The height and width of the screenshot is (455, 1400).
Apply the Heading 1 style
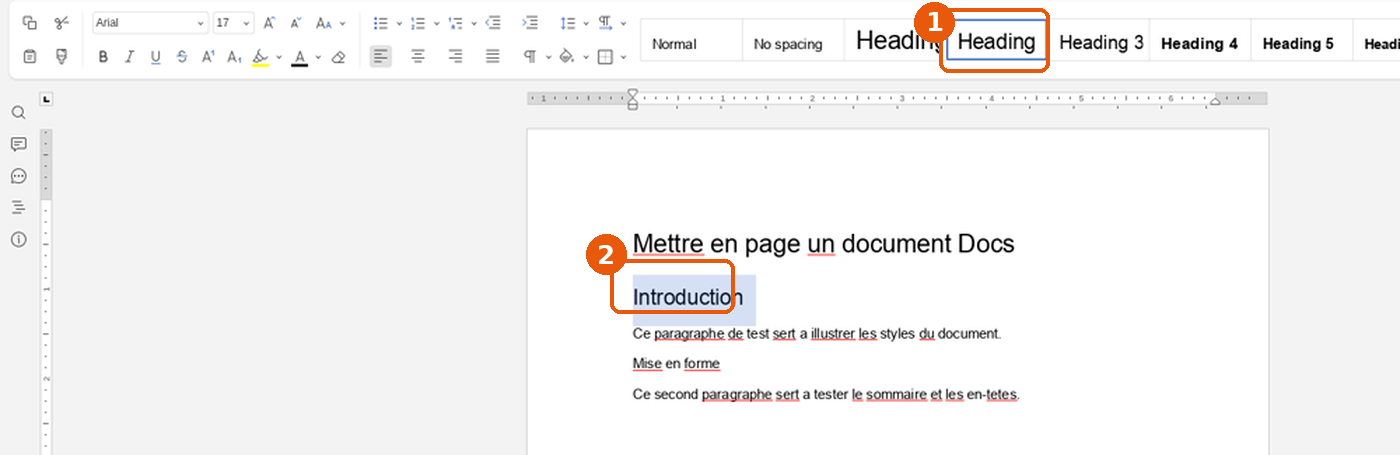895,40
